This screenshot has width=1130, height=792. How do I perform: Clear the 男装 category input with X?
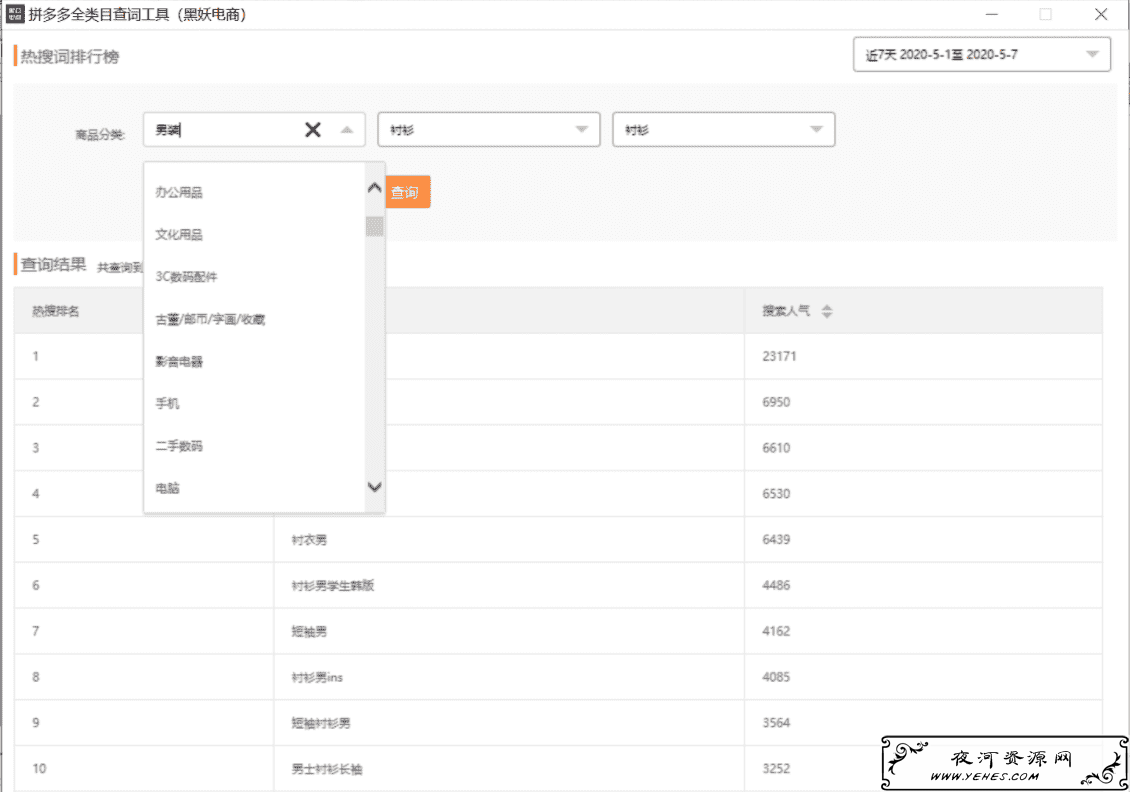[x=313, y=130]
